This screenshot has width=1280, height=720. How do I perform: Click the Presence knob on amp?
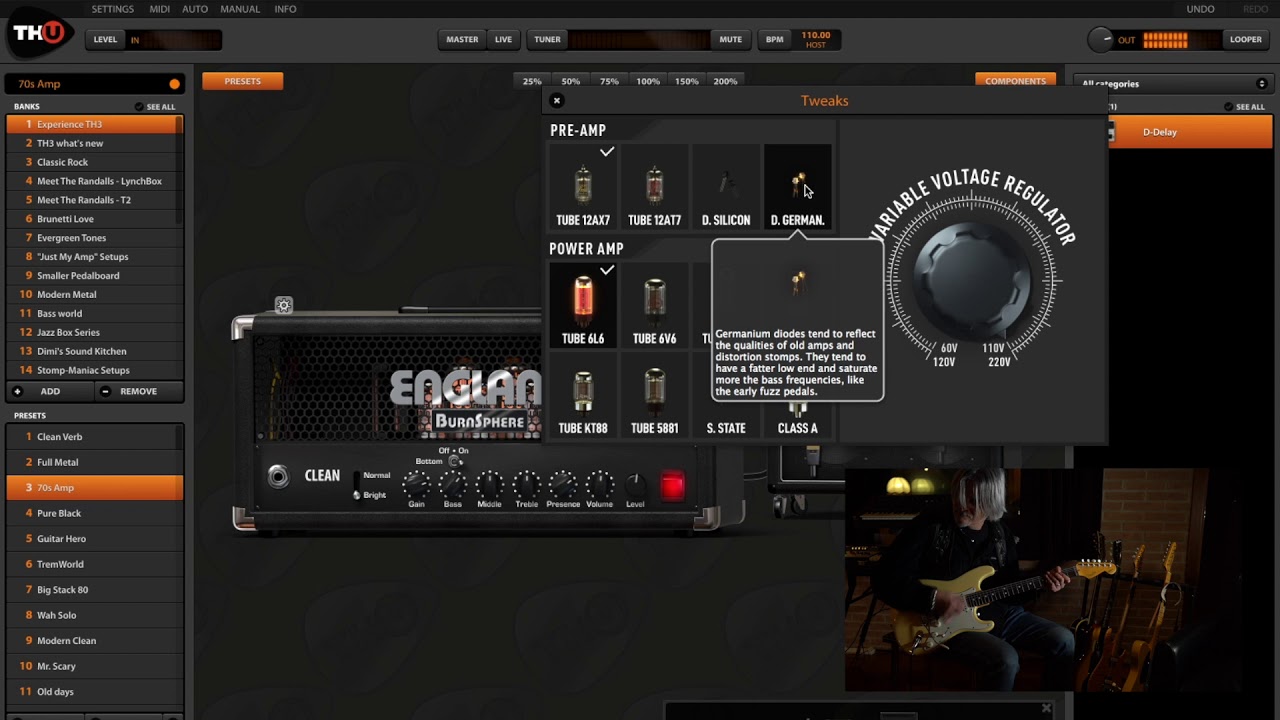point(563,485)
